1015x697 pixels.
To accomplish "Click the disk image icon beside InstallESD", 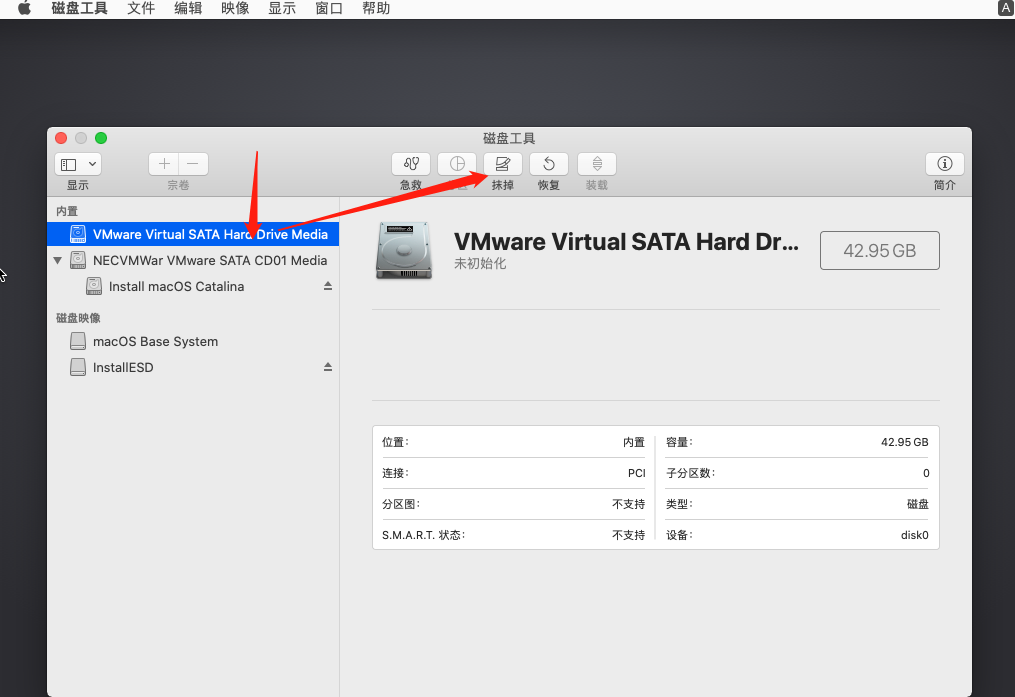I will (78, 367).
